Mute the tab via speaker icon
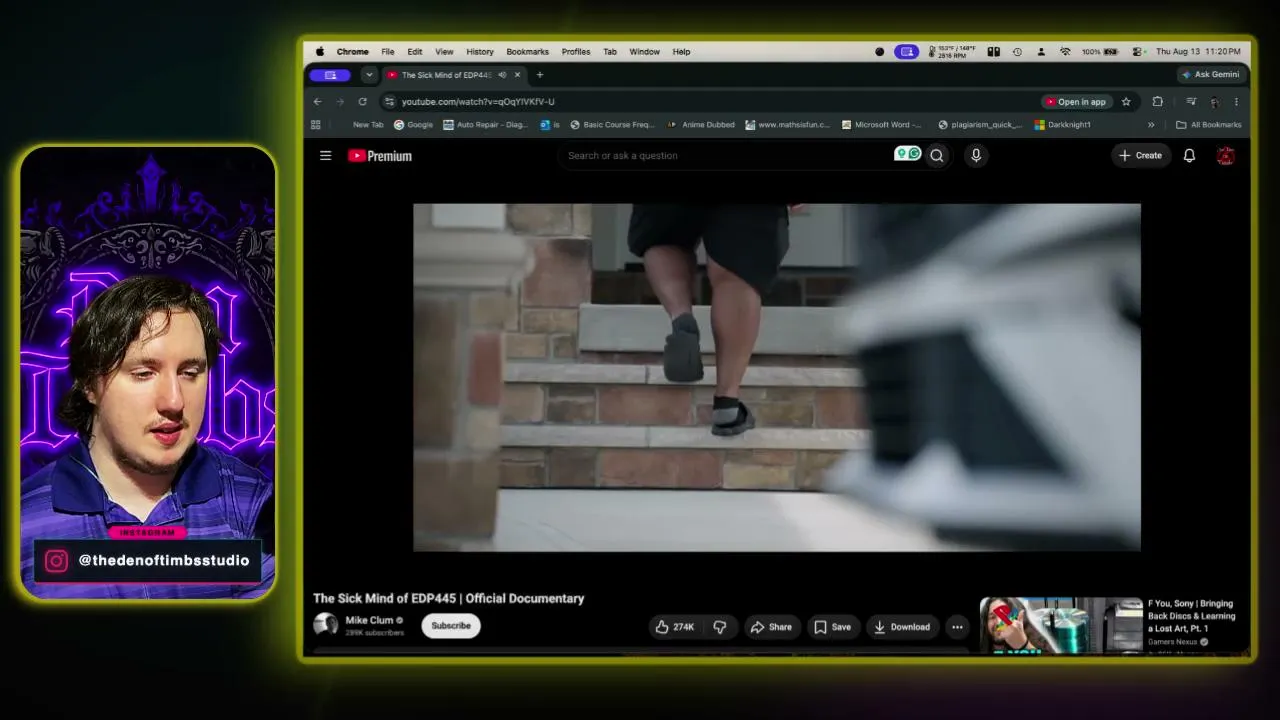The image size is (1280, 720). pyautogui.click(x=502, y=75)
